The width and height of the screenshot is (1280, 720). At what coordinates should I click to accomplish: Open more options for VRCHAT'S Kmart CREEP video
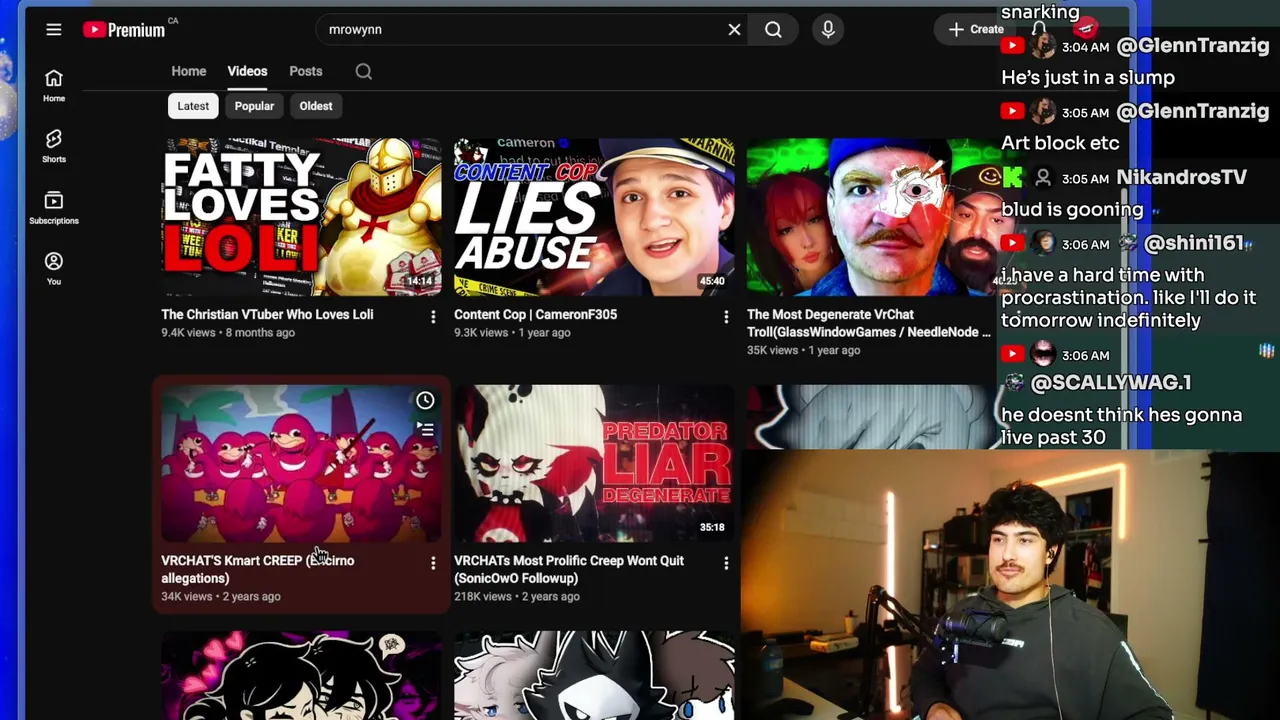point(433,563)
